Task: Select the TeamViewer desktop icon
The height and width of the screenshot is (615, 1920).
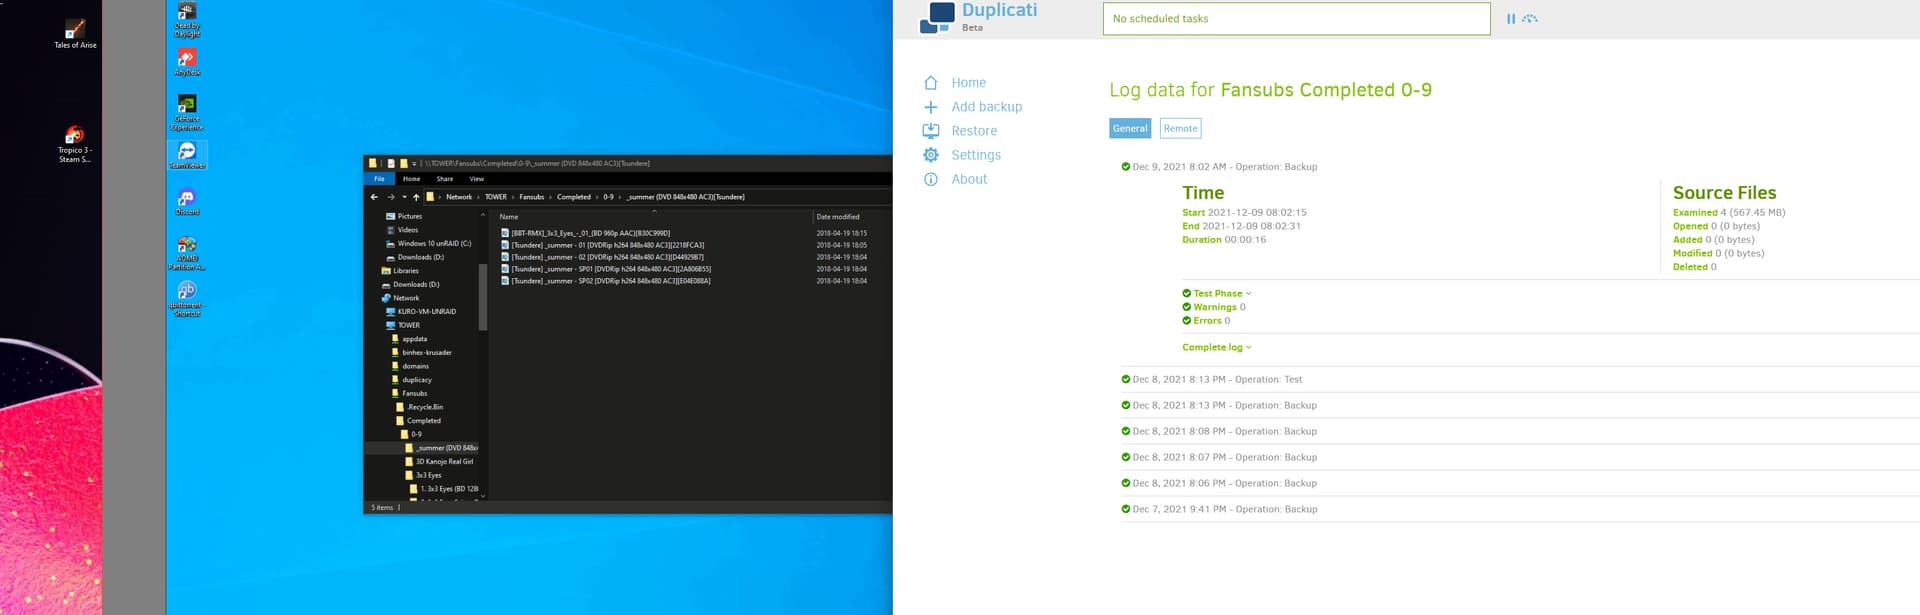Action: [x=187, y=154]
